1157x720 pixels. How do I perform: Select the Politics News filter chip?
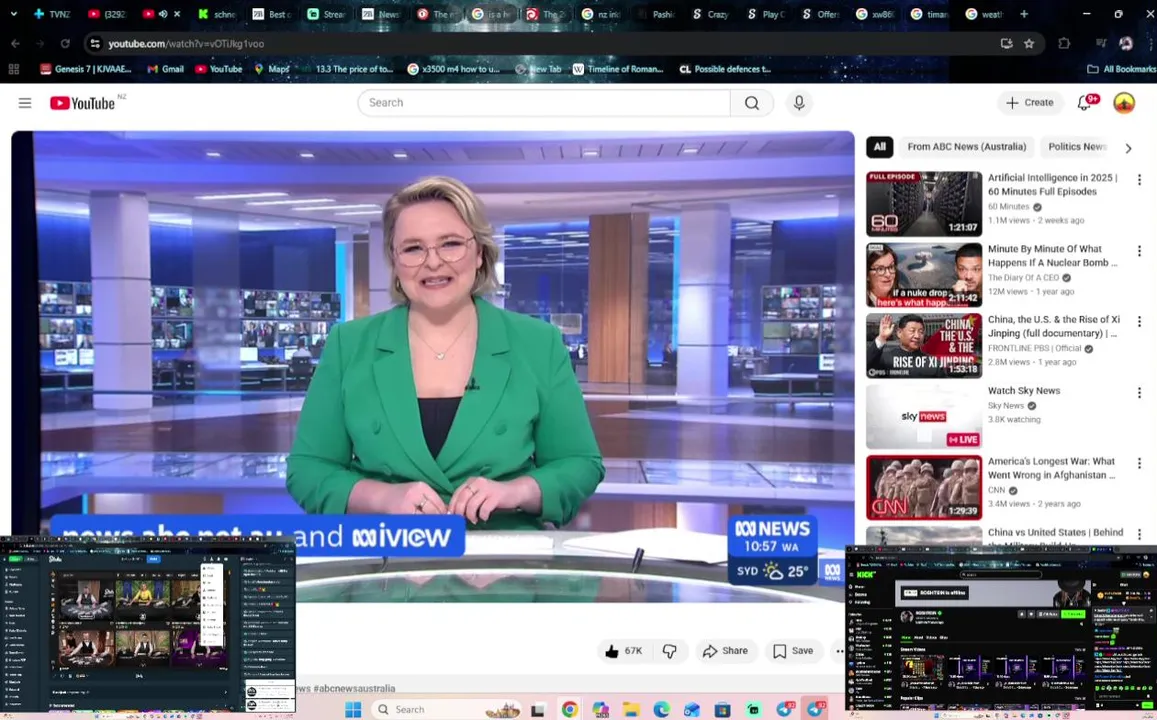tap(1077, 147)
